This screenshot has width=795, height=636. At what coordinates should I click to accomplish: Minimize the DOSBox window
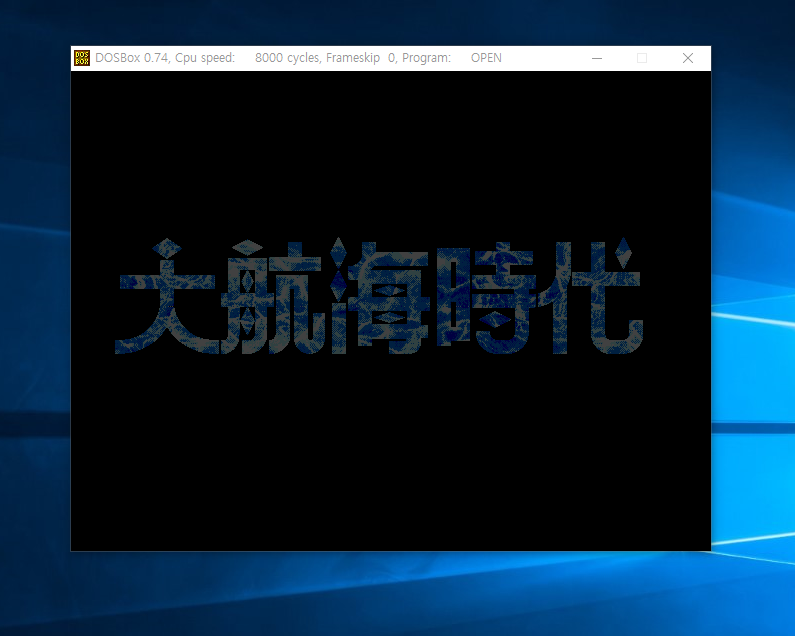pyautogui.click(x=597, y=58)
